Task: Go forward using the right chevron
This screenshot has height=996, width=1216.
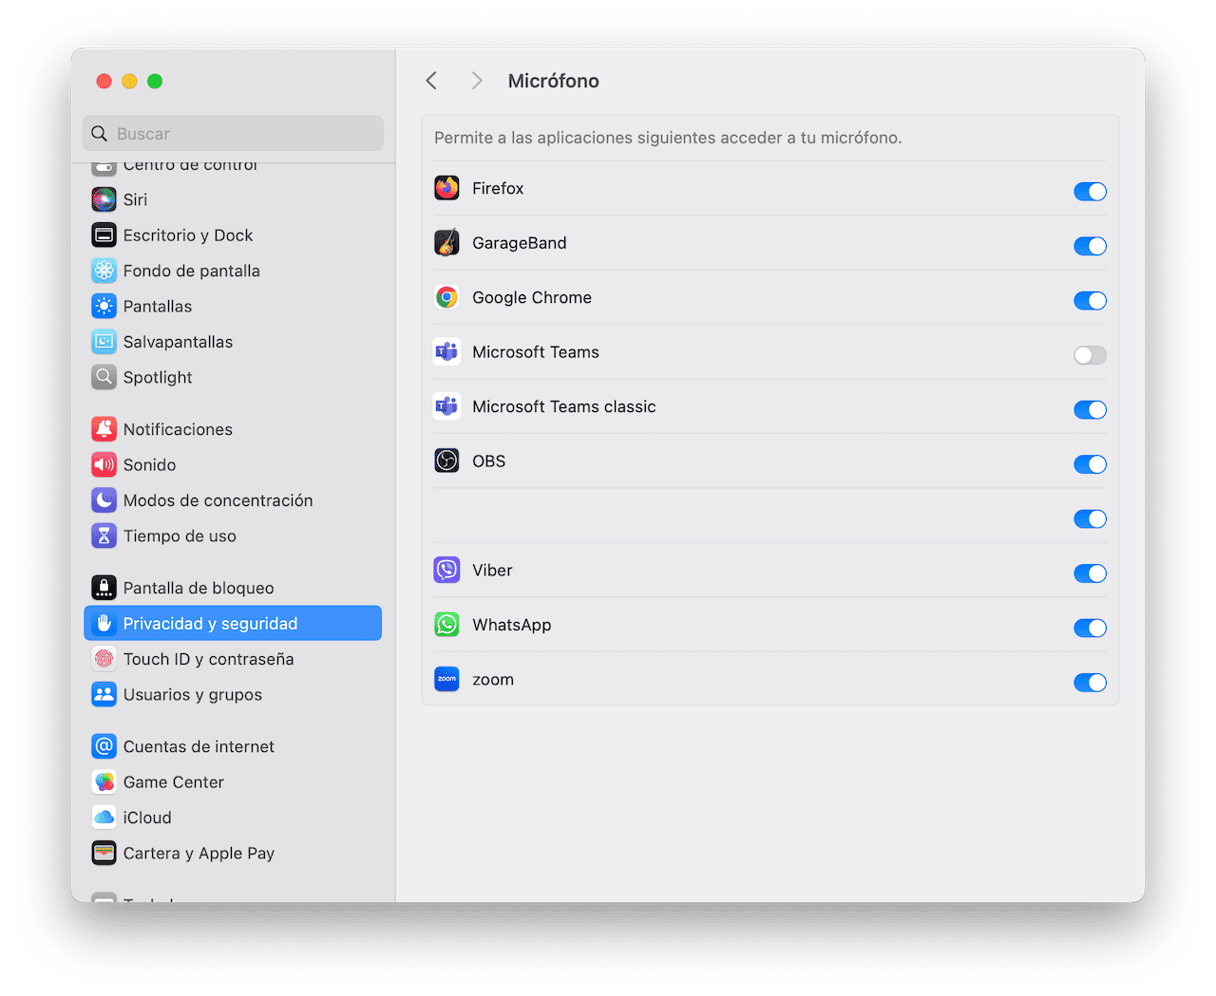Action: [x=477, y=81]
